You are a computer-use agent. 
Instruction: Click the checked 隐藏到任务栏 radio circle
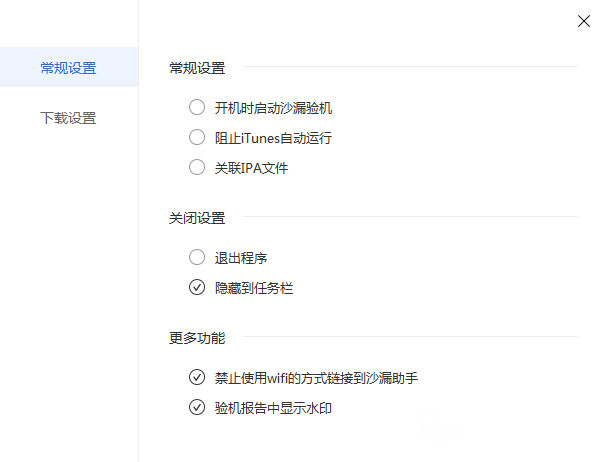(x=196, y=288)
